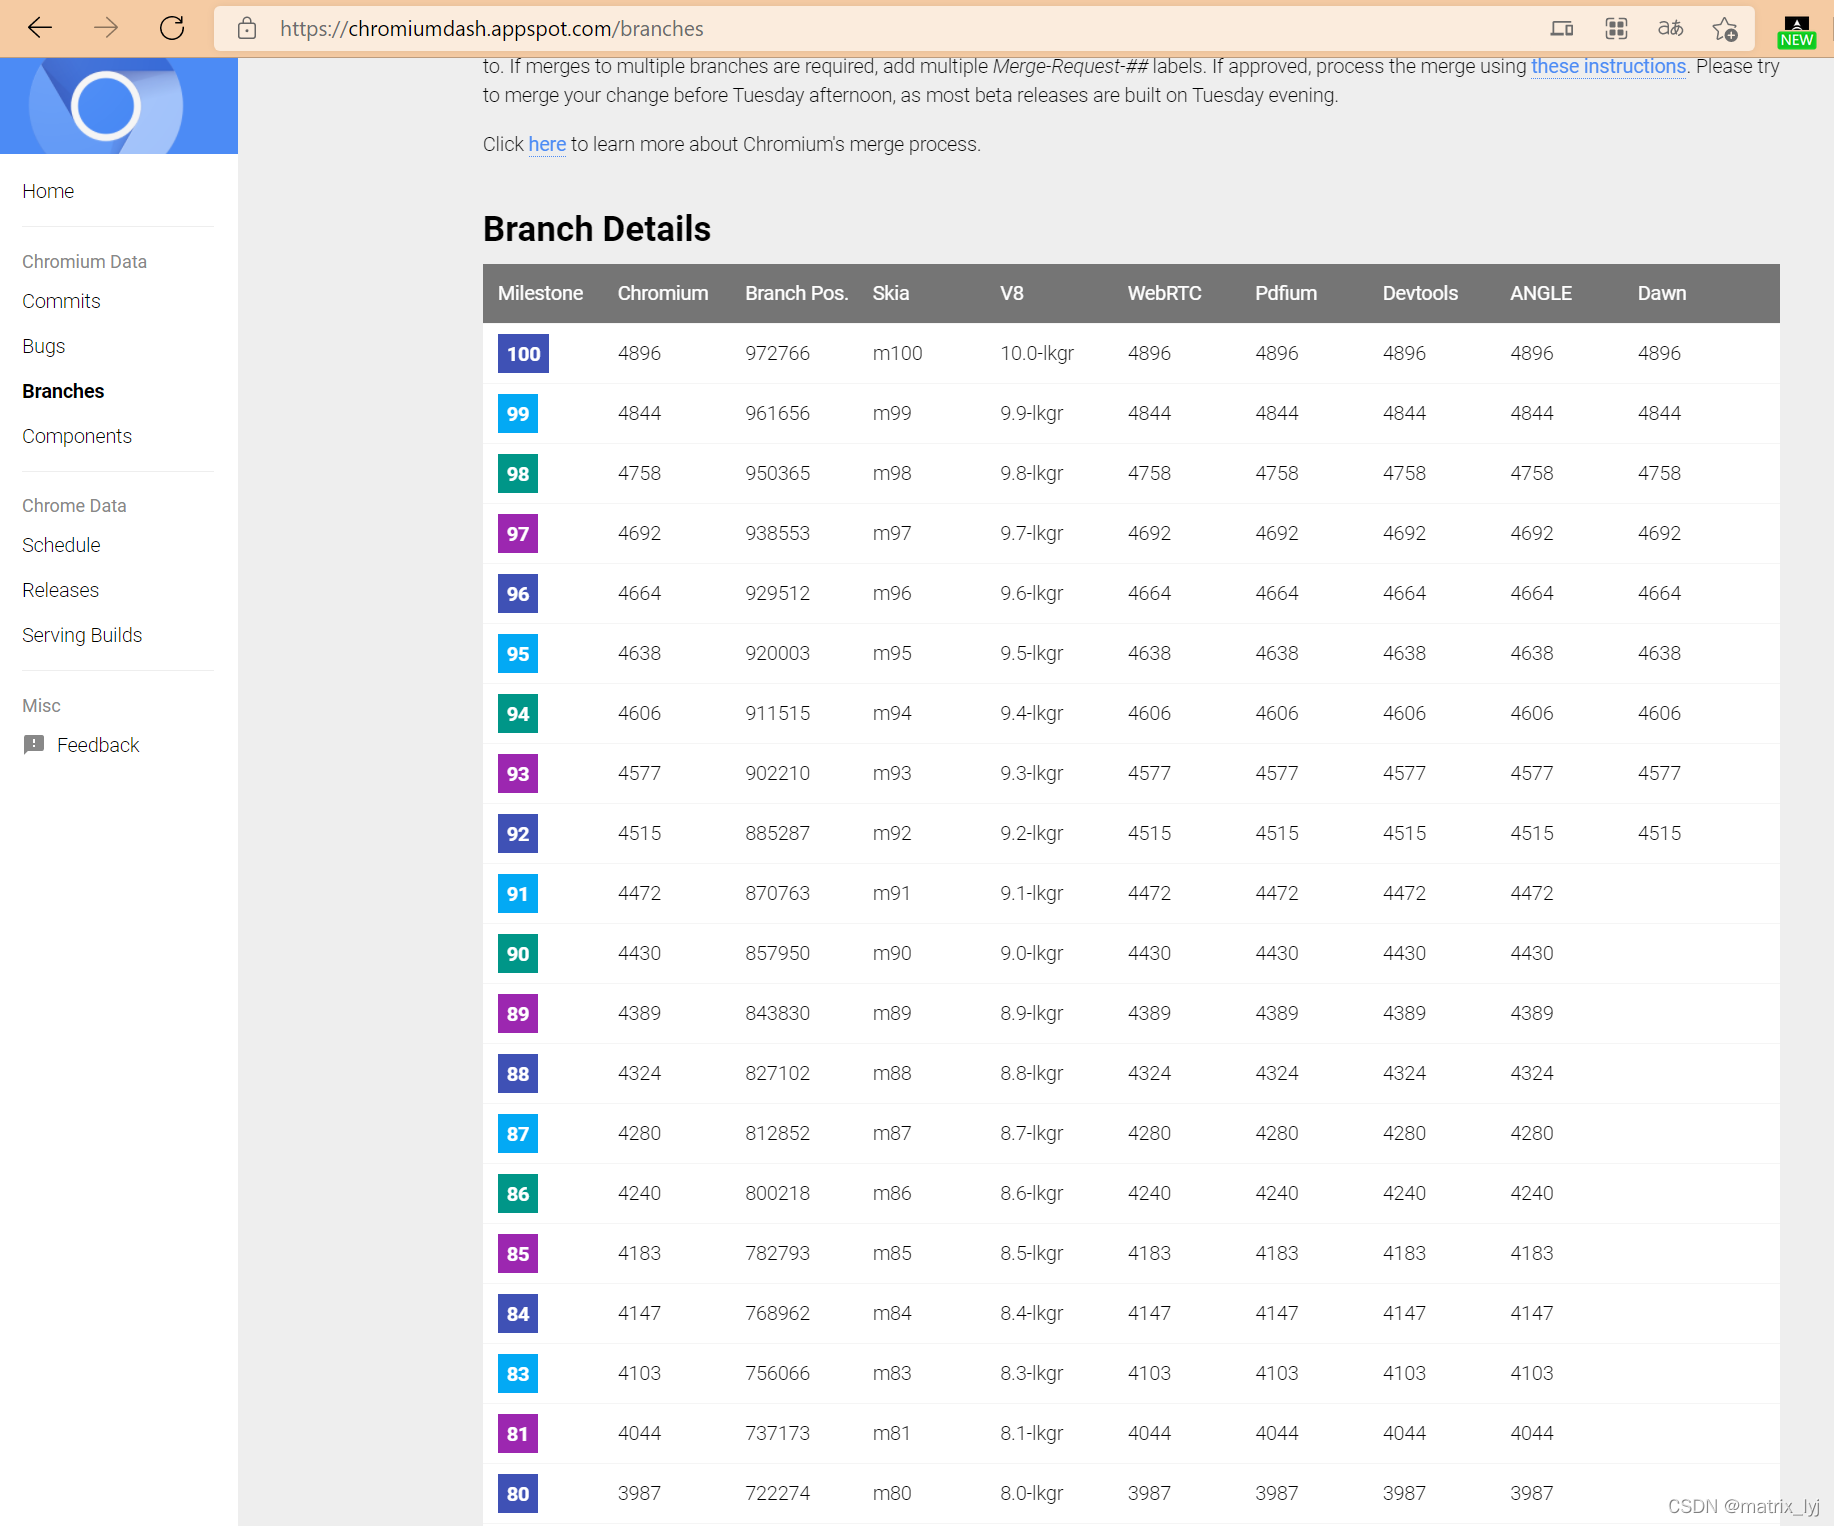The height and width of the screenshot is (1526, 1834).
Task: Click milestone 100 badge
Action: pos(523,353)
